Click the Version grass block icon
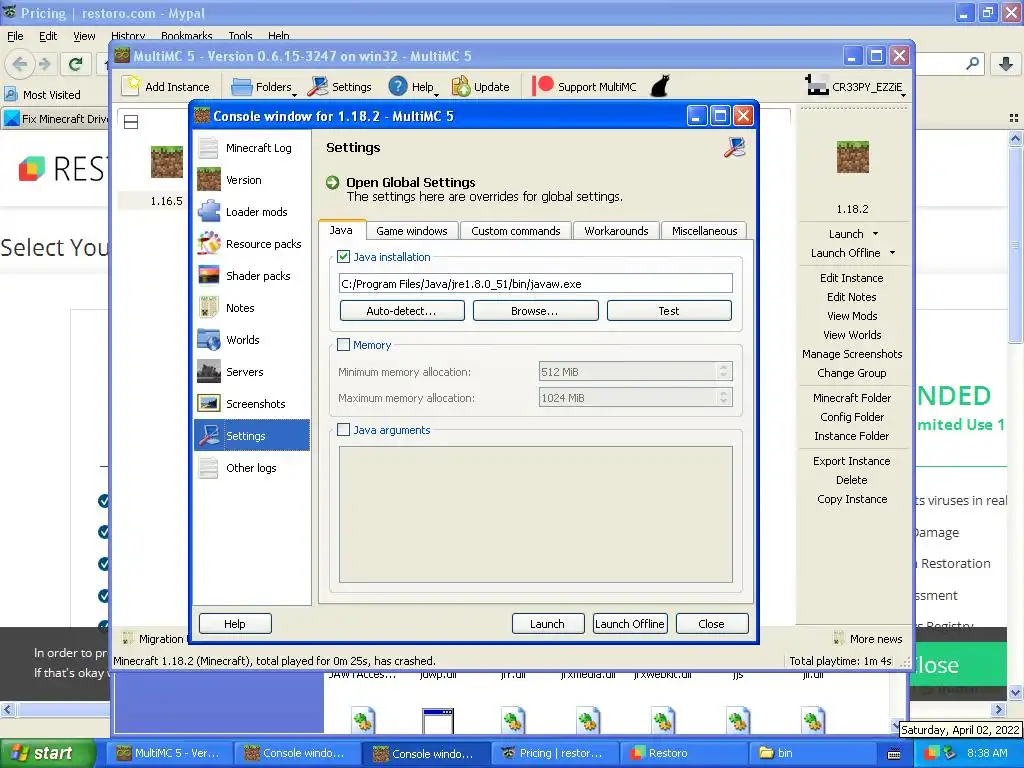 208,180
